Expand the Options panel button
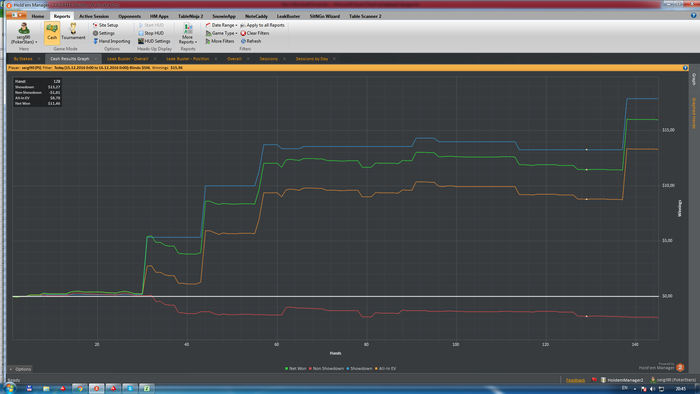This screenshot has height=394, width=700. (20, 369)
